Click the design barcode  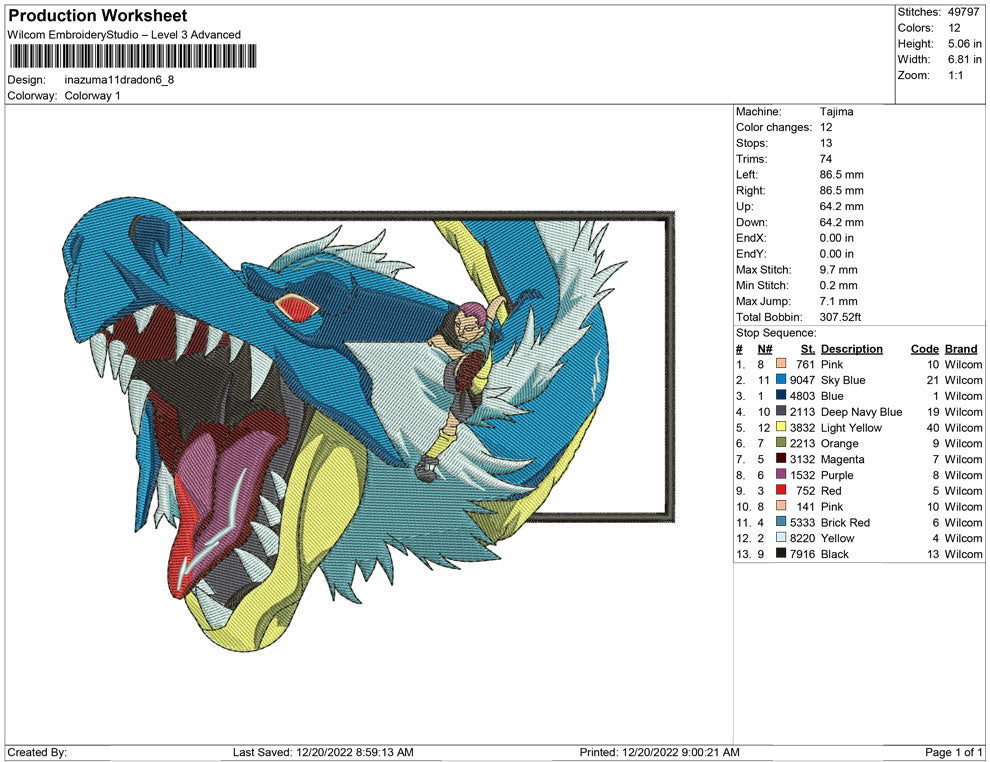[131, 58]
